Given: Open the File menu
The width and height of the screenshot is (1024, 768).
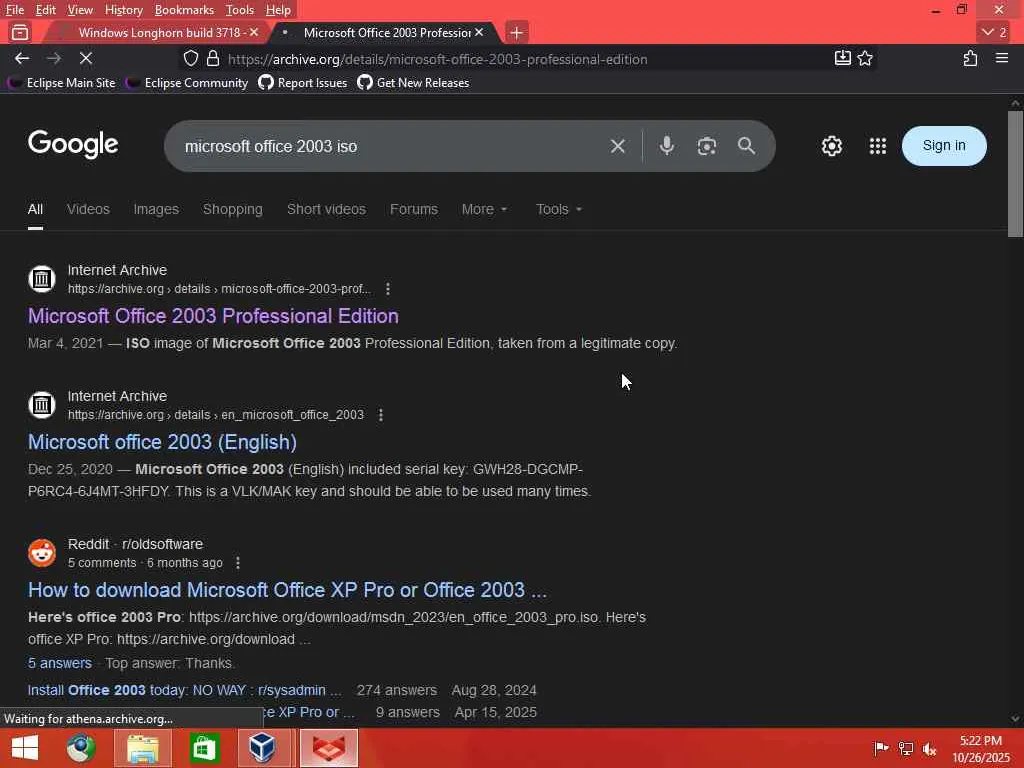Looking at the screenshot, I should [x=14, y=10].
